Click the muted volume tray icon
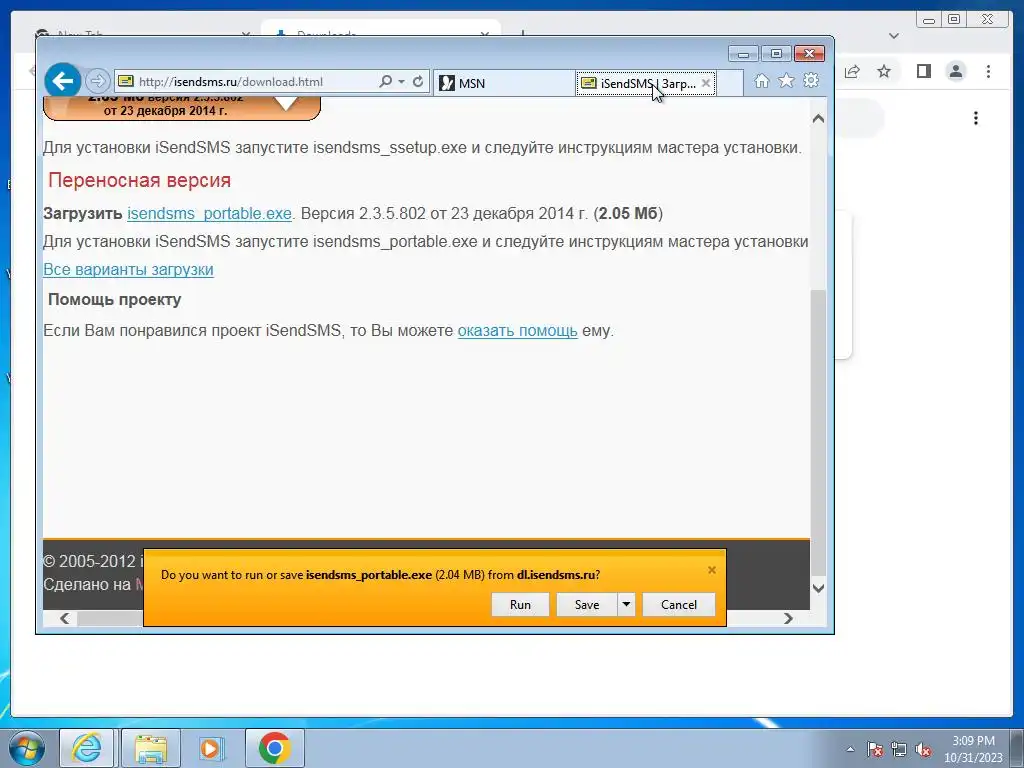Viewport: 1024px width, 768px height. (x=923, y=749)
